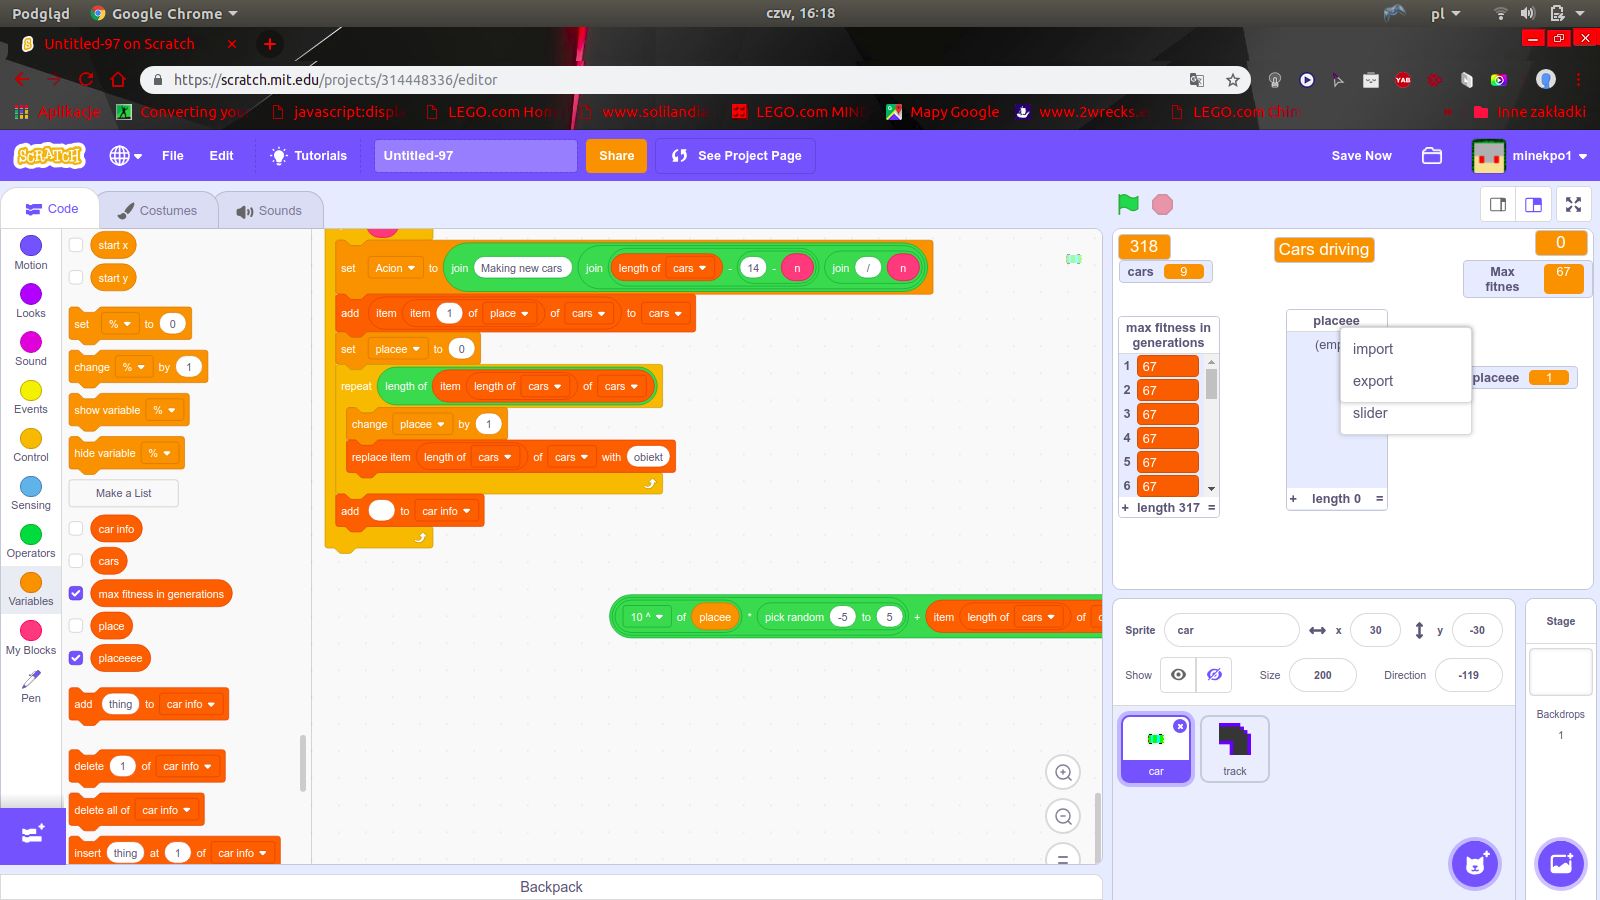Click the orange Share button
The width and height of the screenshot is (1600, 900).
pyautogui.click(x=616, y=156)
